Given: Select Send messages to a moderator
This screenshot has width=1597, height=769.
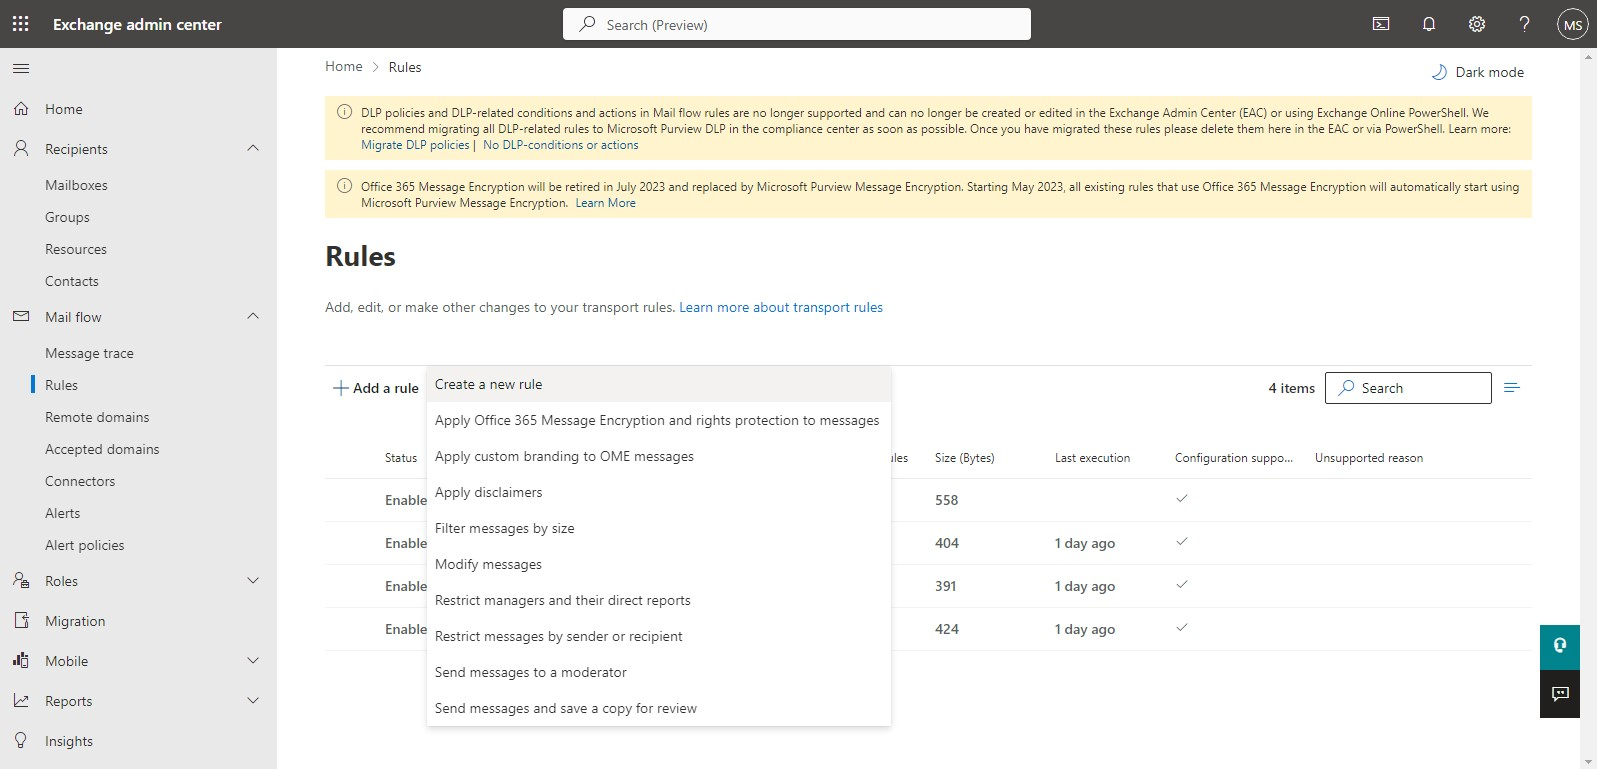Looking at the screenshot, I should click(658, 672).
